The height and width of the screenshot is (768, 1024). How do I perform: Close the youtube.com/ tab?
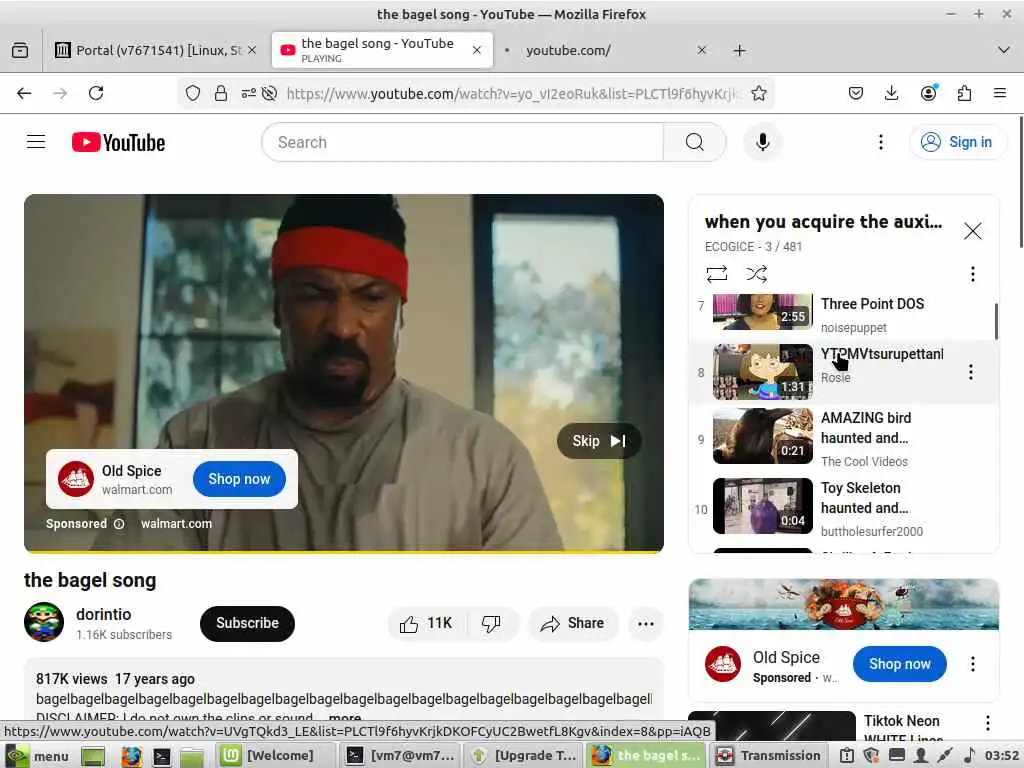click(701, 50)
